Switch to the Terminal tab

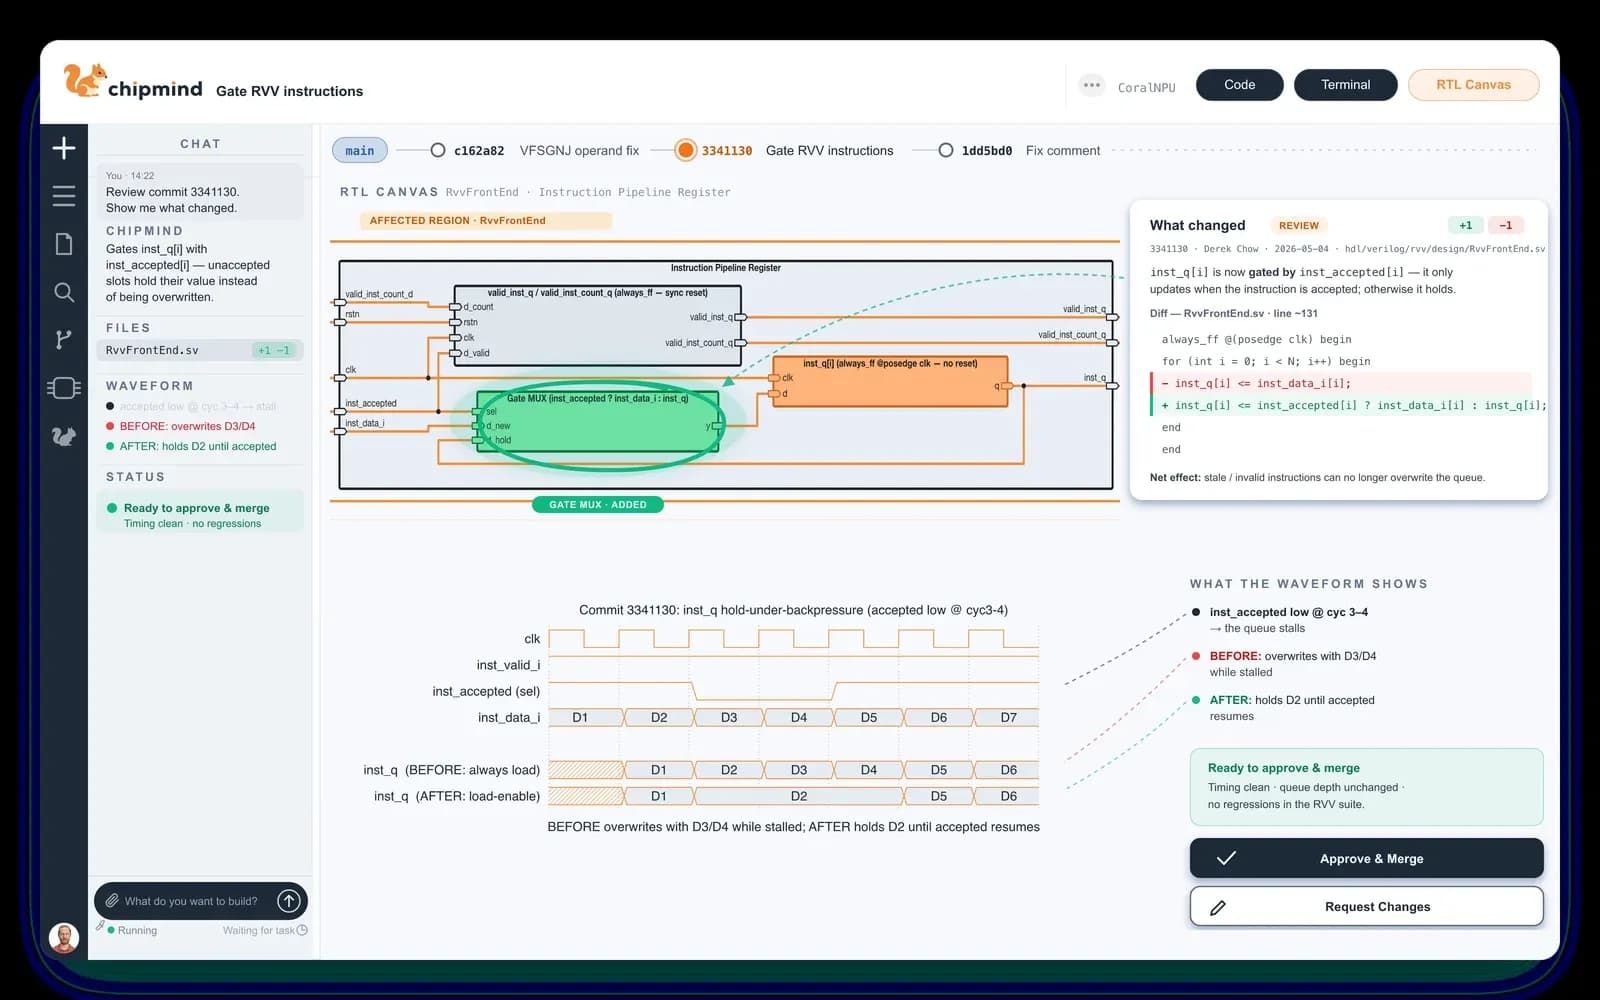(x=1345, y=85)
